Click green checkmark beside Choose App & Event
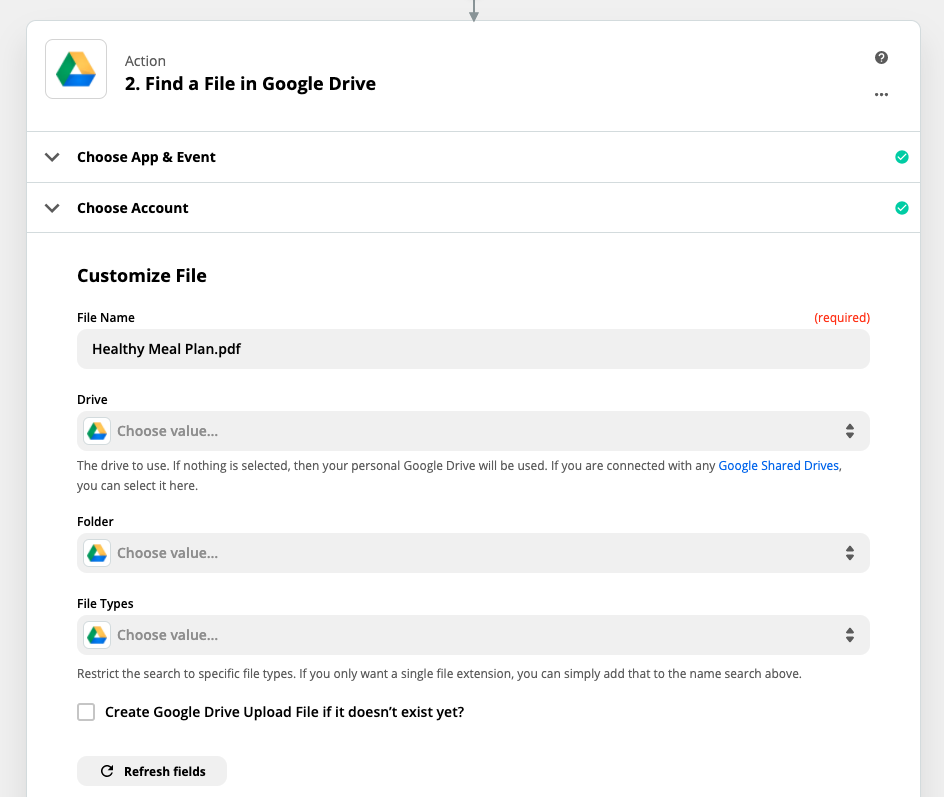The width and height of the screenshot is (944, 797). click(901, 157)
